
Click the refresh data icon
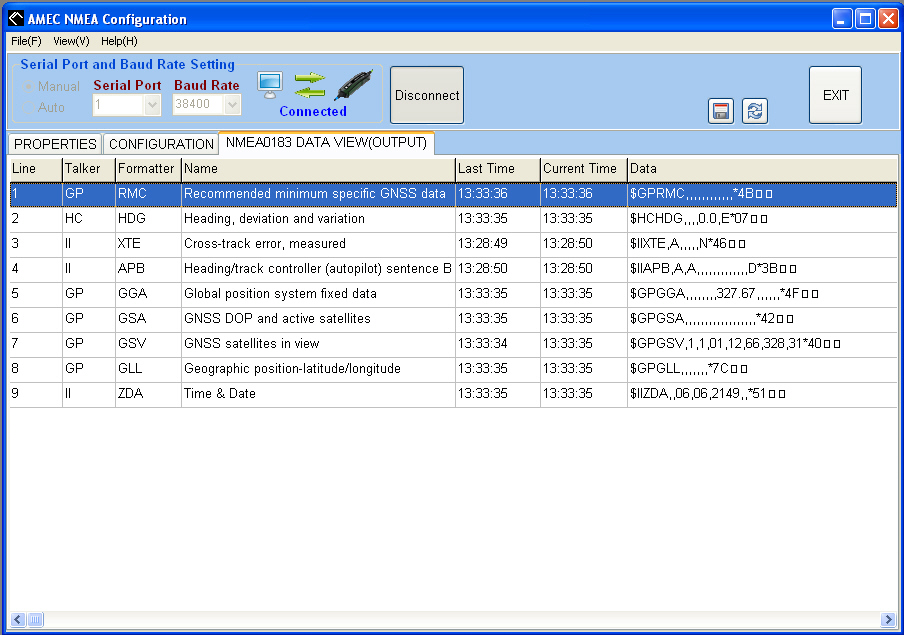[755, 111]
